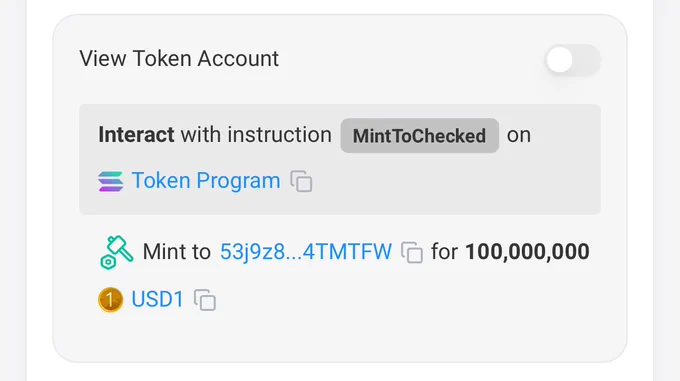Click the word 'on' after MintToChecked
This screenshot has height=381, width=680.
pyautogui.click(x=519, y=135)
